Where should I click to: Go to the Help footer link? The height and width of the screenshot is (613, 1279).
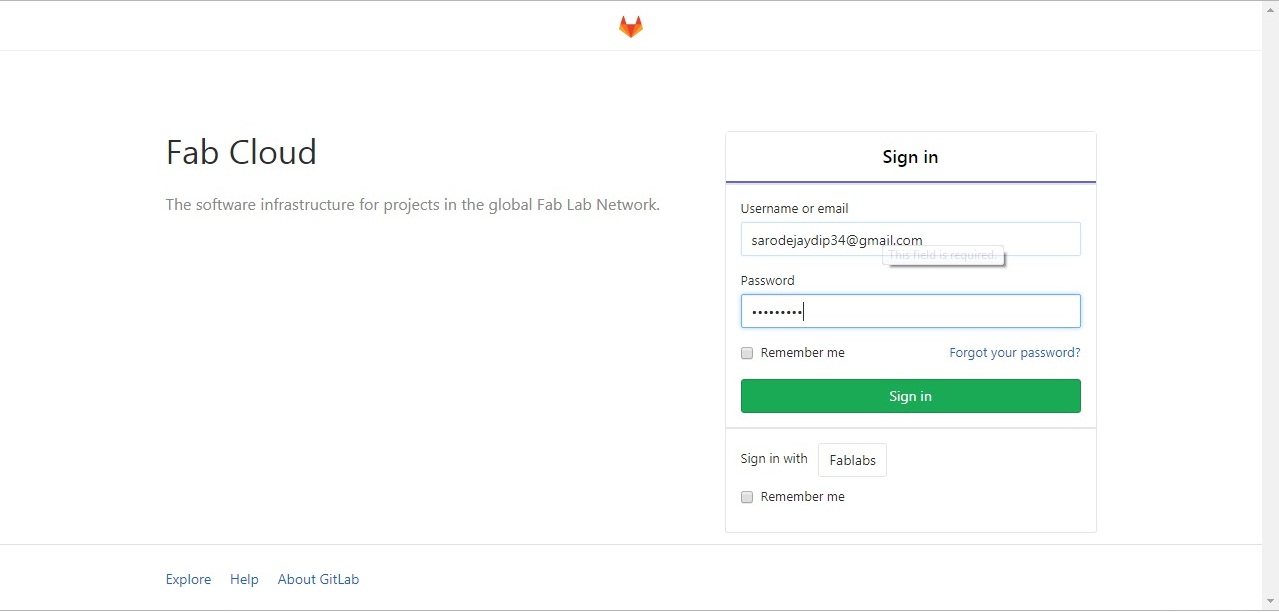click(244, 580)
